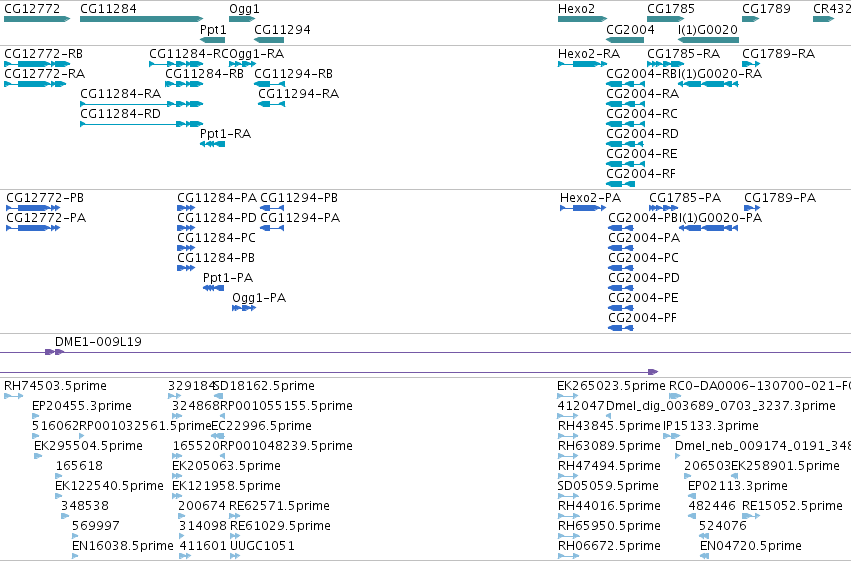
Task: Select EST RE62571.5prime
Action: pyautogui.click(x=280, y=506)
